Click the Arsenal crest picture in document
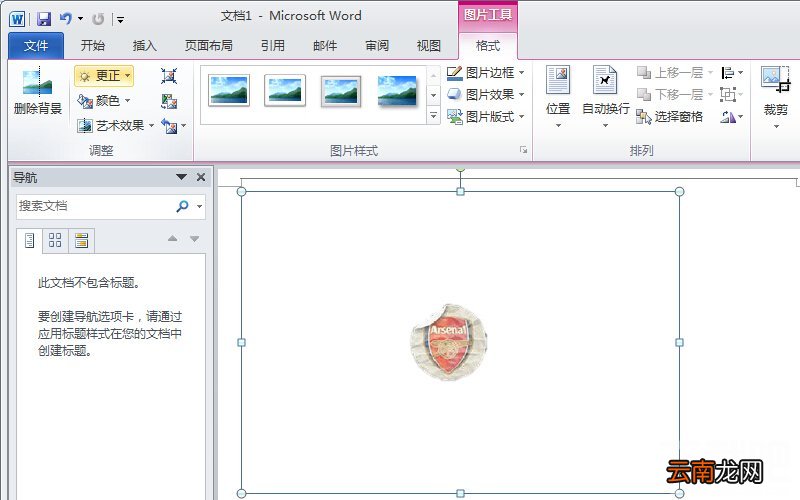This screenshot has height=500, width=800. (448, 342)
